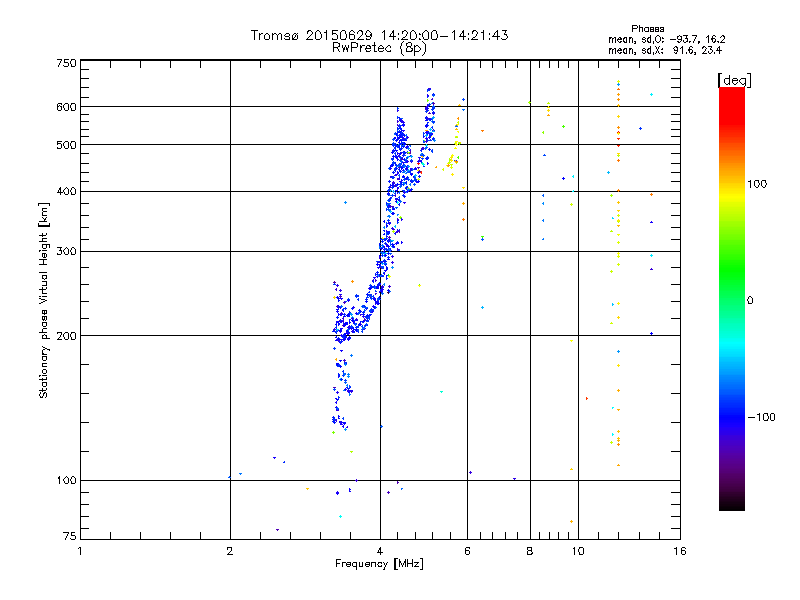Click the y-axis tick label '300'
The image size is (800, 600).
[x=66, y=252]
